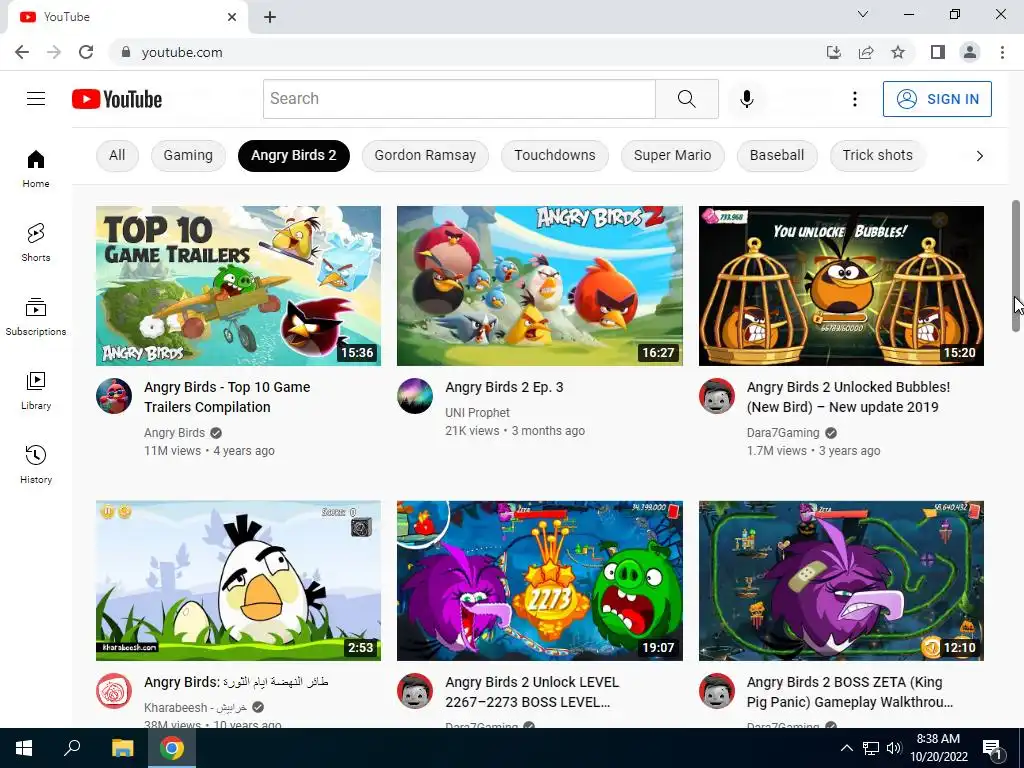
Task: Select the Gaming filter chip
Action: pyautogui.click(x=188, y=155)
